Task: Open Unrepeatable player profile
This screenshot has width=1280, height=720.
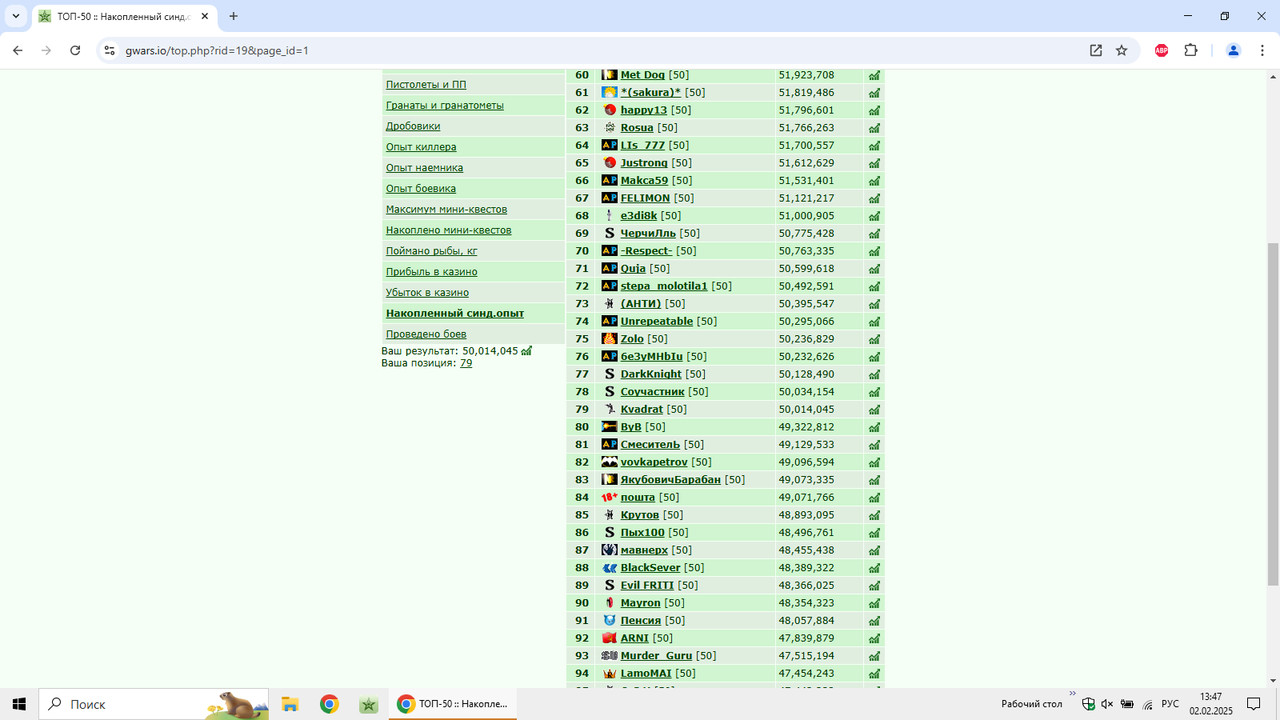Action: coord(657,322)
